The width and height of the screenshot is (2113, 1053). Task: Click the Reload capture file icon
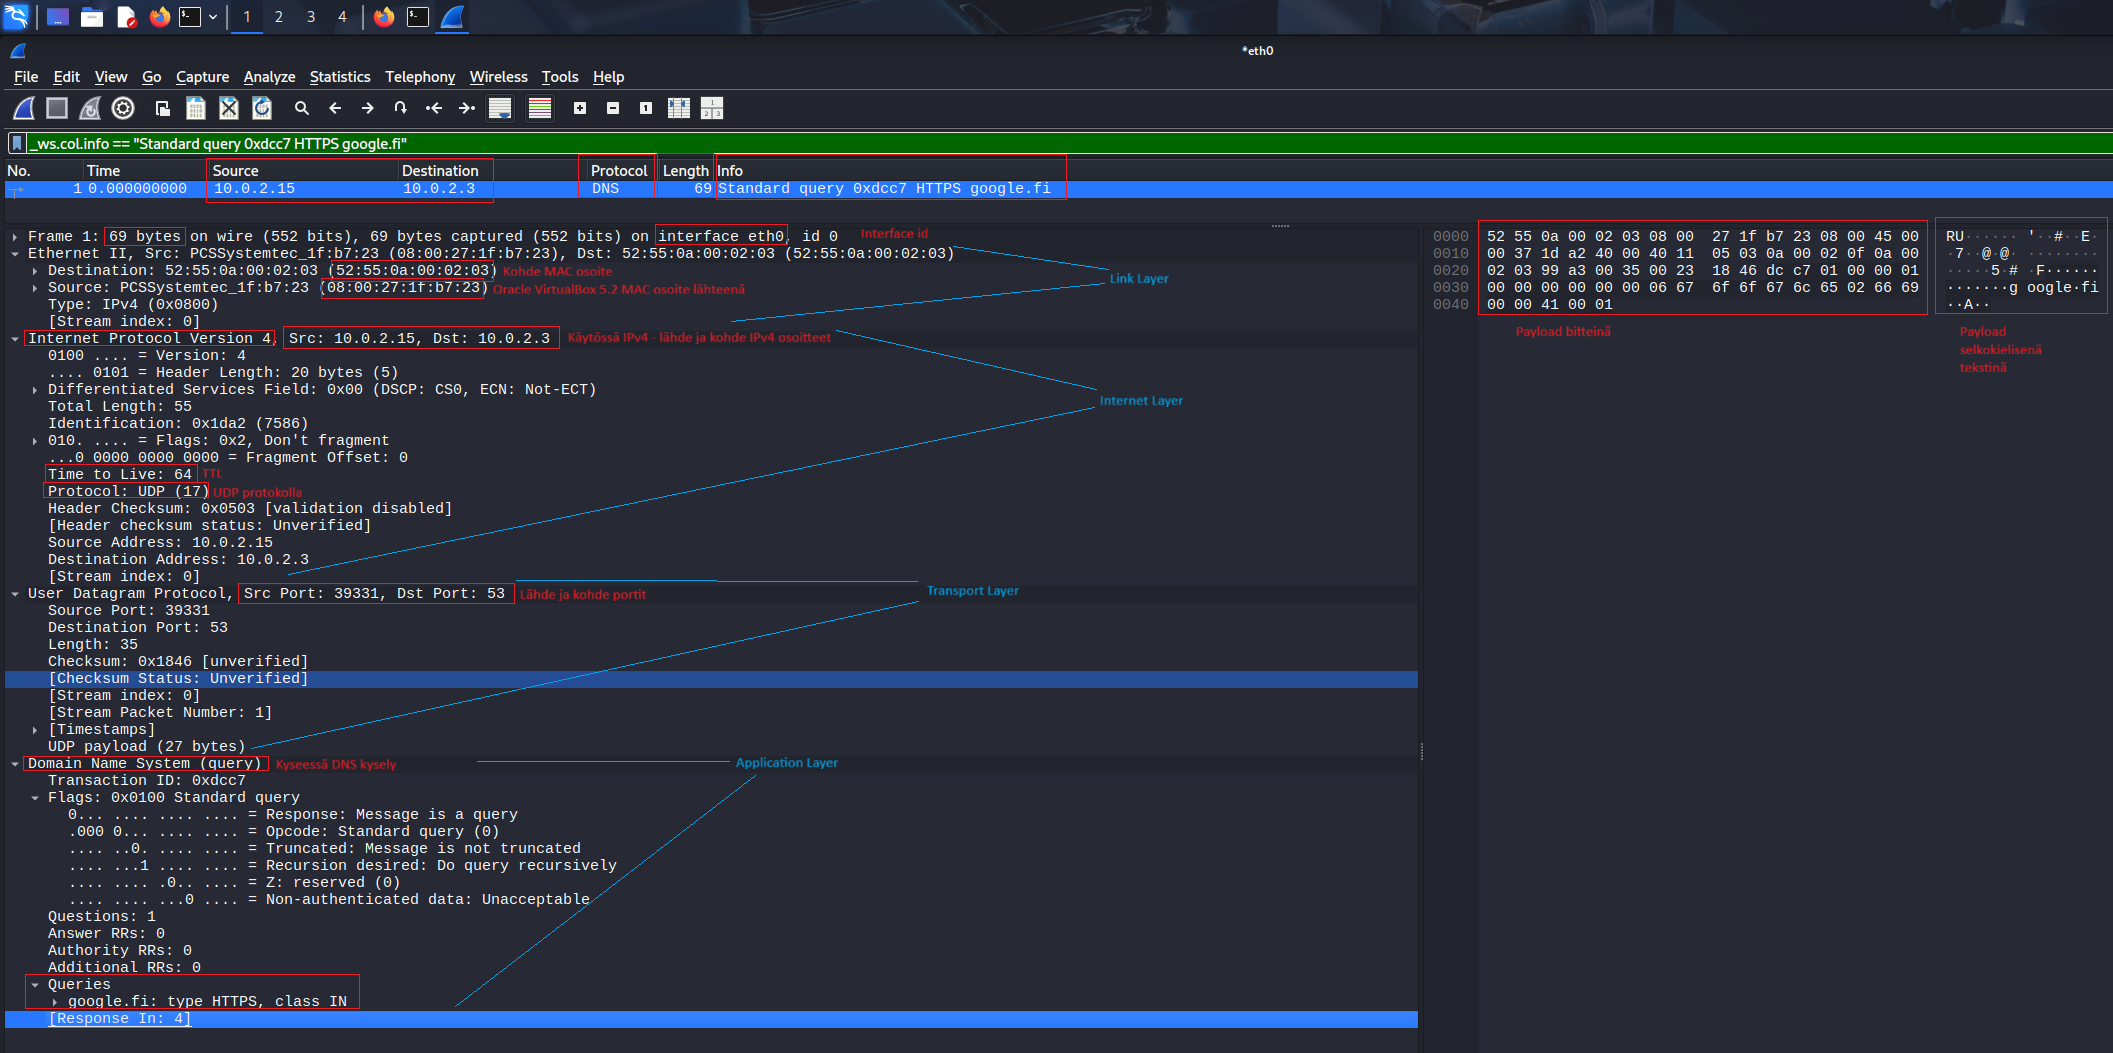point(262,108)
